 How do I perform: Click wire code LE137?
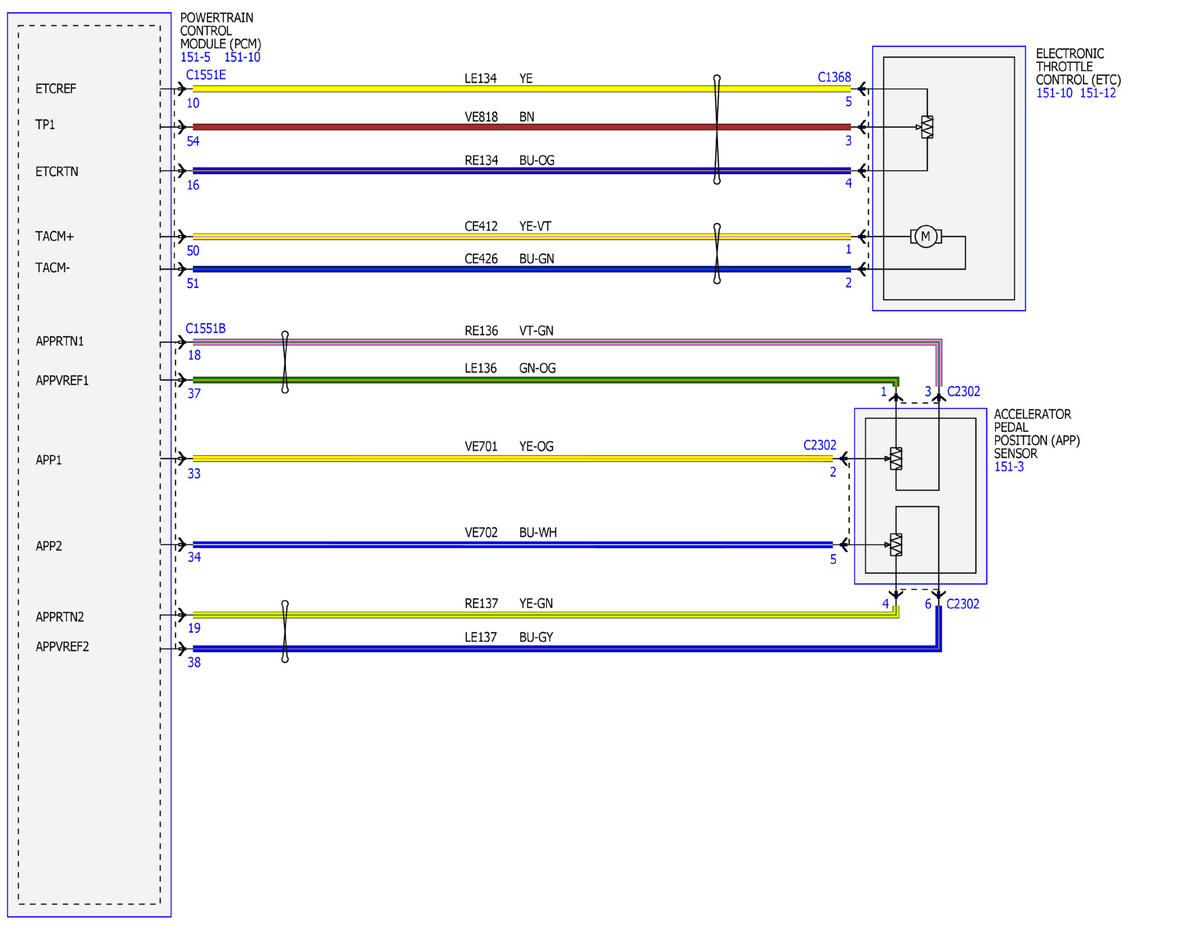click(481, 636)
